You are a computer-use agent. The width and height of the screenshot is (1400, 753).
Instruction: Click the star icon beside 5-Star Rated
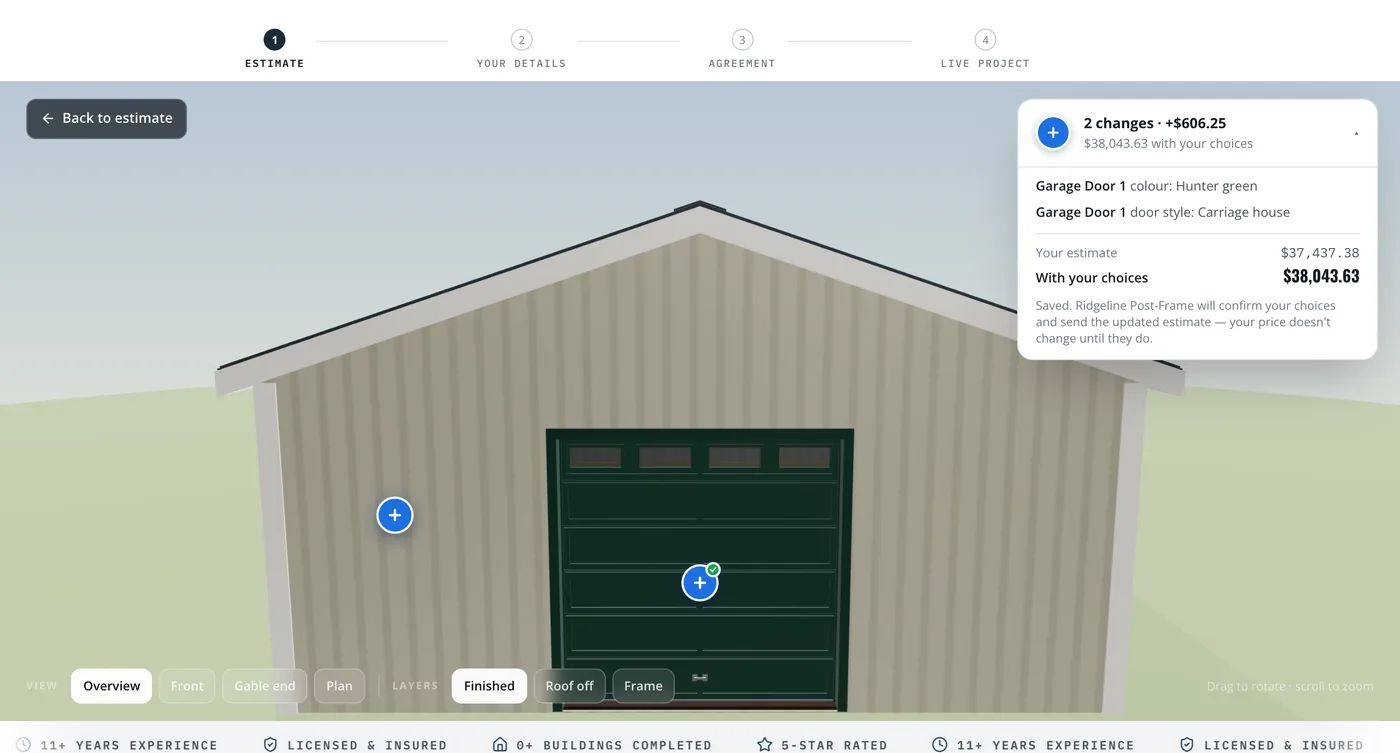click(765, 745)
